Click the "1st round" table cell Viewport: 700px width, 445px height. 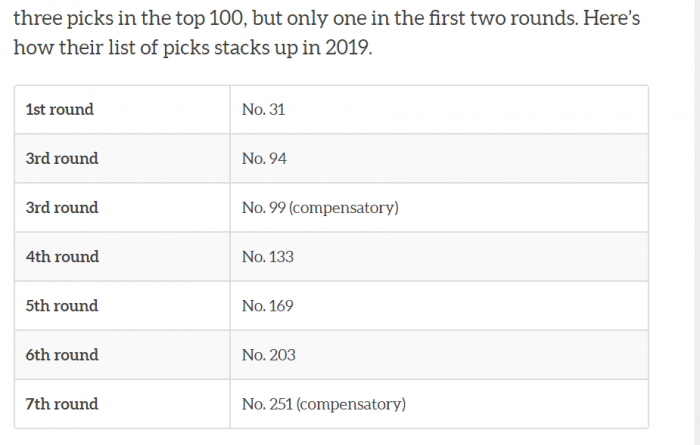click(x=60, y=109)
